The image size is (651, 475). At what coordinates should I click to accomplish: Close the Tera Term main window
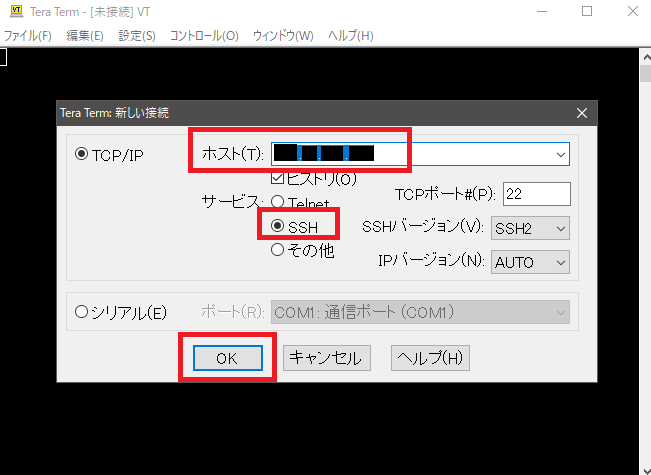tap(633, 12)
